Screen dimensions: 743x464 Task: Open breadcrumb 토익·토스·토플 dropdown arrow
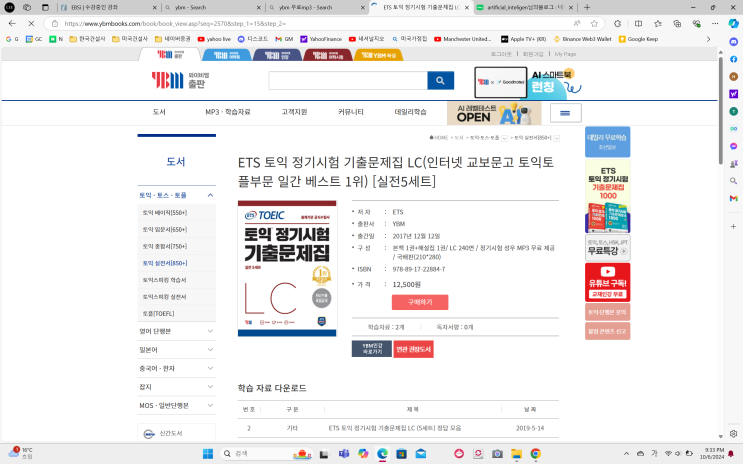[504, 138]
